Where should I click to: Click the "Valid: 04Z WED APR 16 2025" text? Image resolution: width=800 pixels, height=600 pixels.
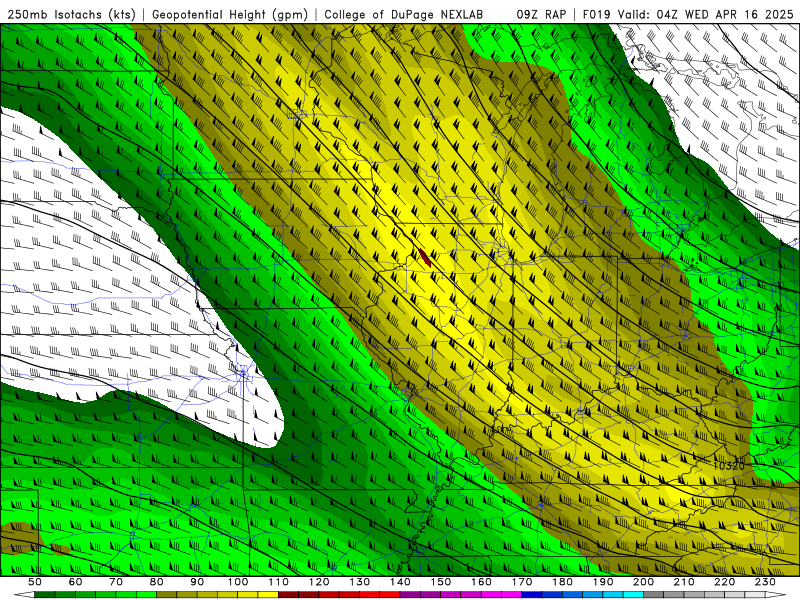(x=706, y=14)
